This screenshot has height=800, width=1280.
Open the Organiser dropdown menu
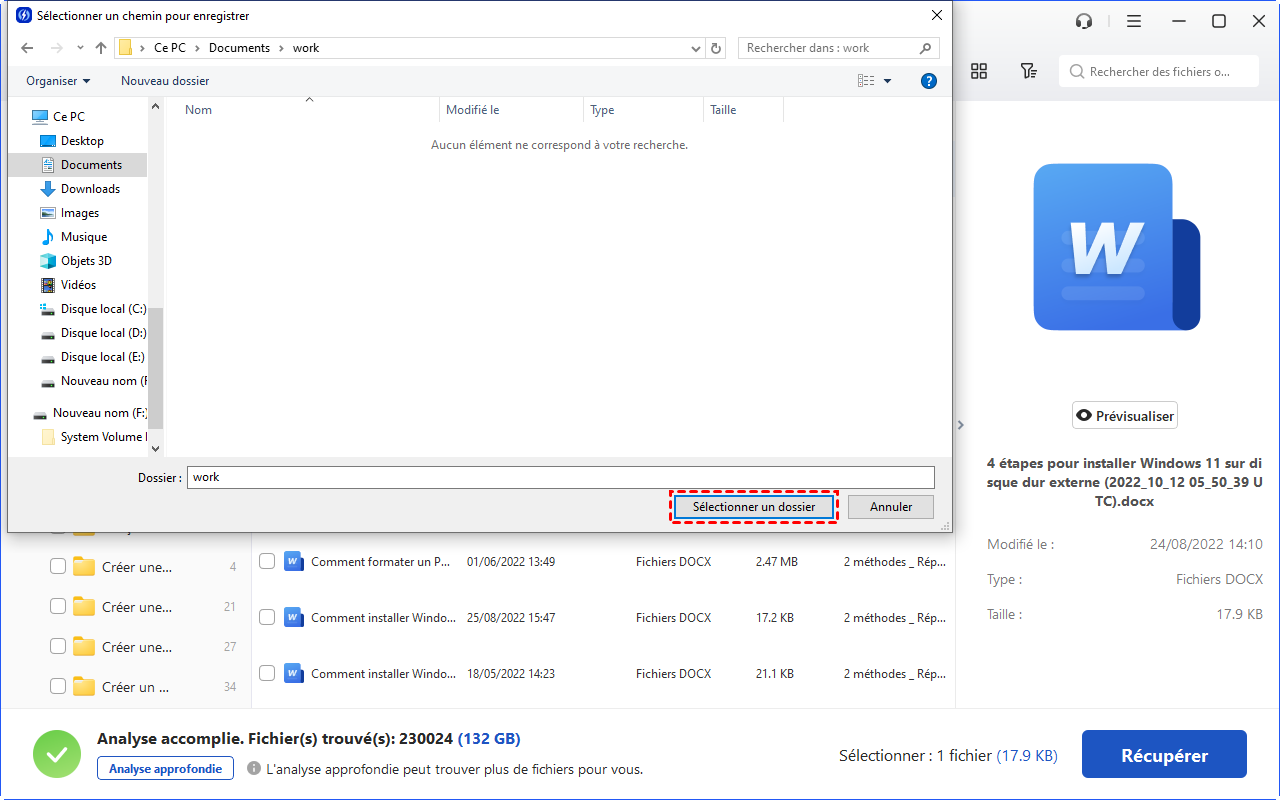click(58, 81)
